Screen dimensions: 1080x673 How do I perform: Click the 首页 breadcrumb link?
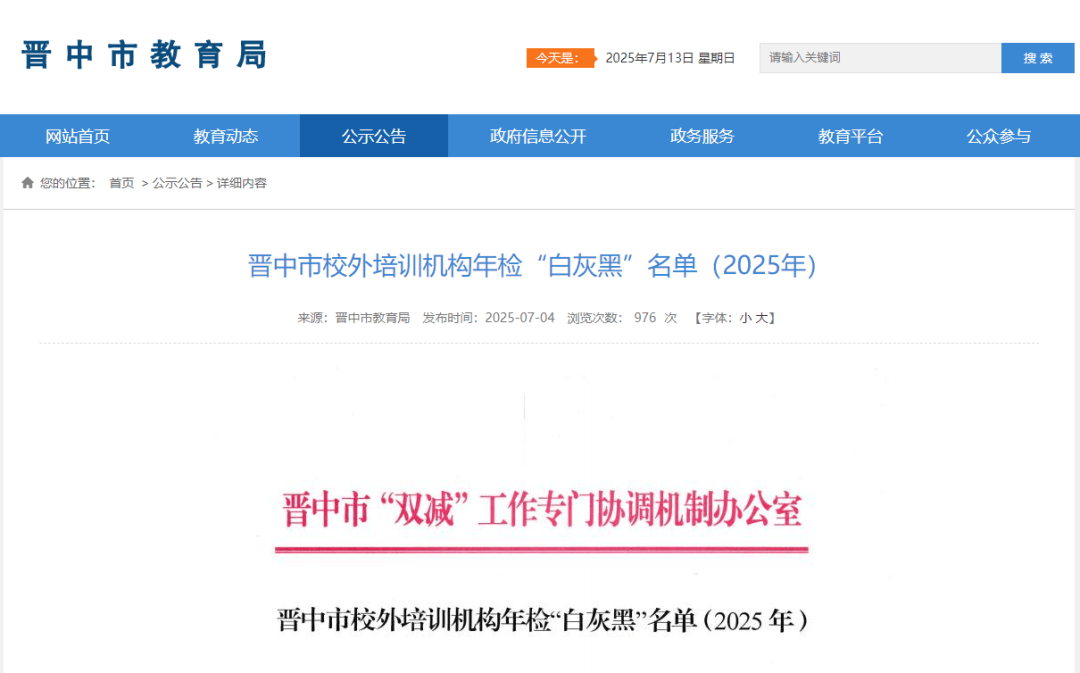coord(122,183)
